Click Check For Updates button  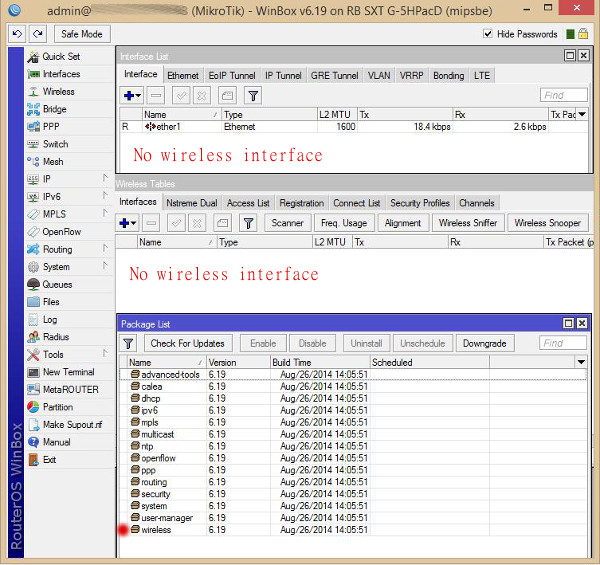(x=188, y=344)
